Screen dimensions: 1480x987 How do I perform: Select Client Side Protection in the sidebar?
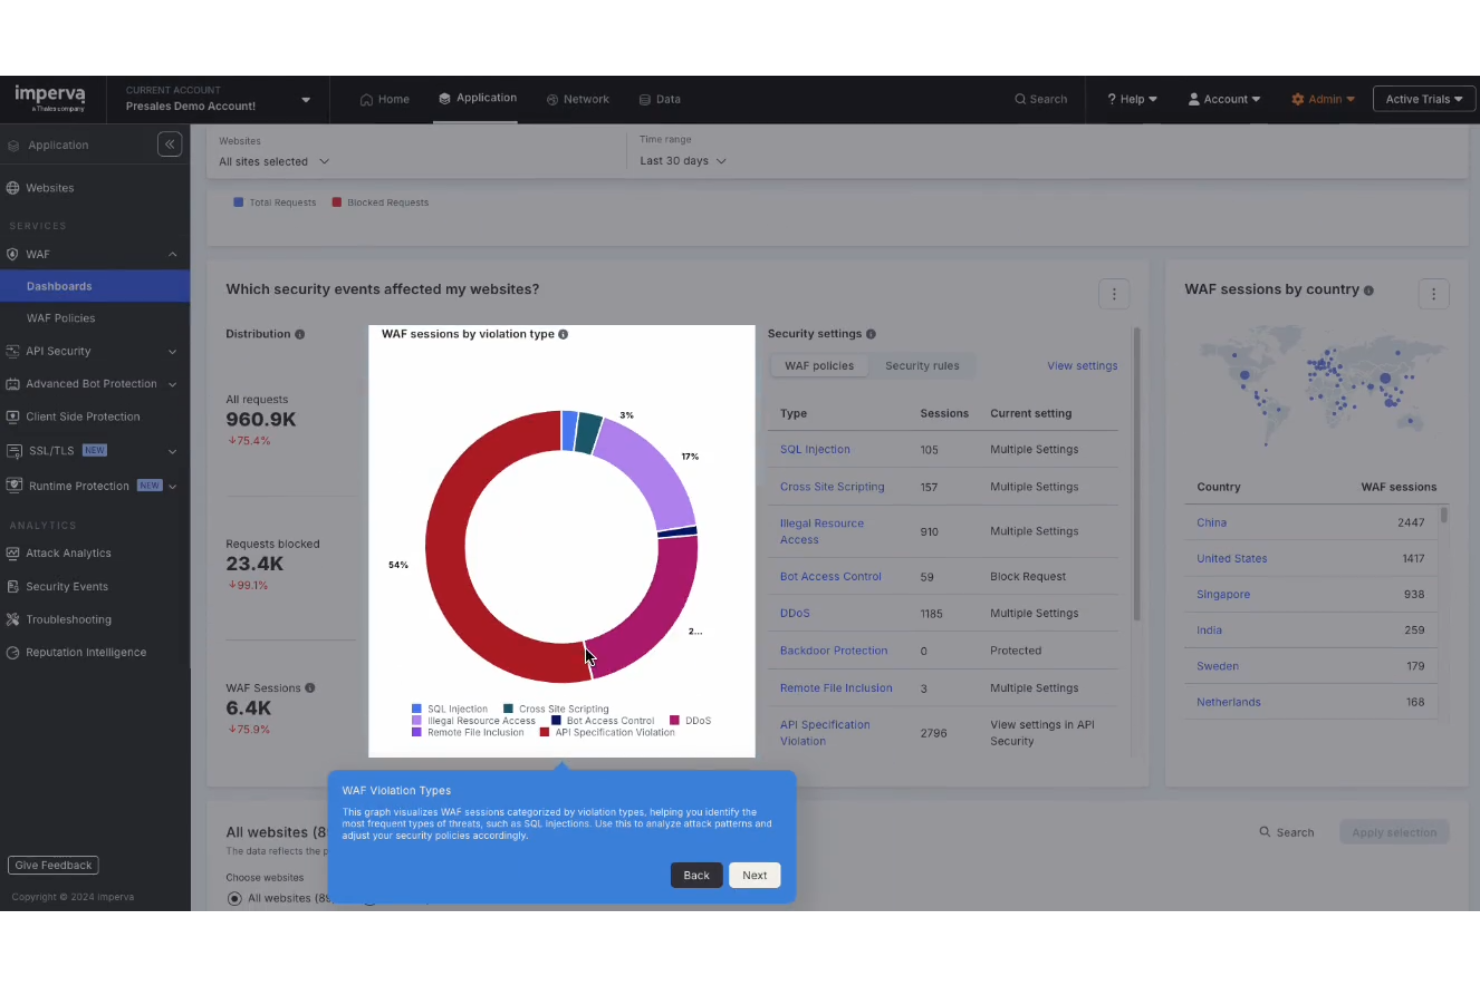(81, 416)
